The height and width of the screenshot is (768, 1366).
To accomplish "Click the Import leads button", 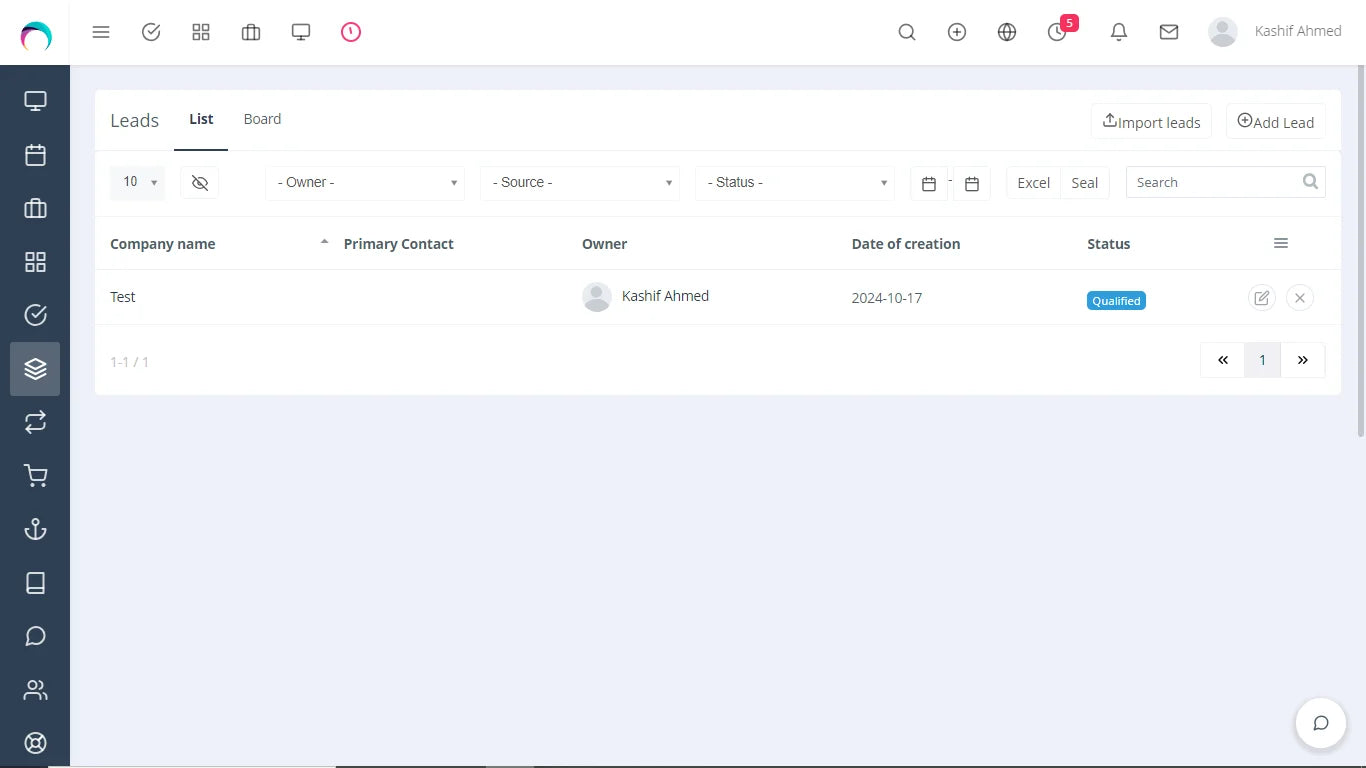I will click(1151, 122).
